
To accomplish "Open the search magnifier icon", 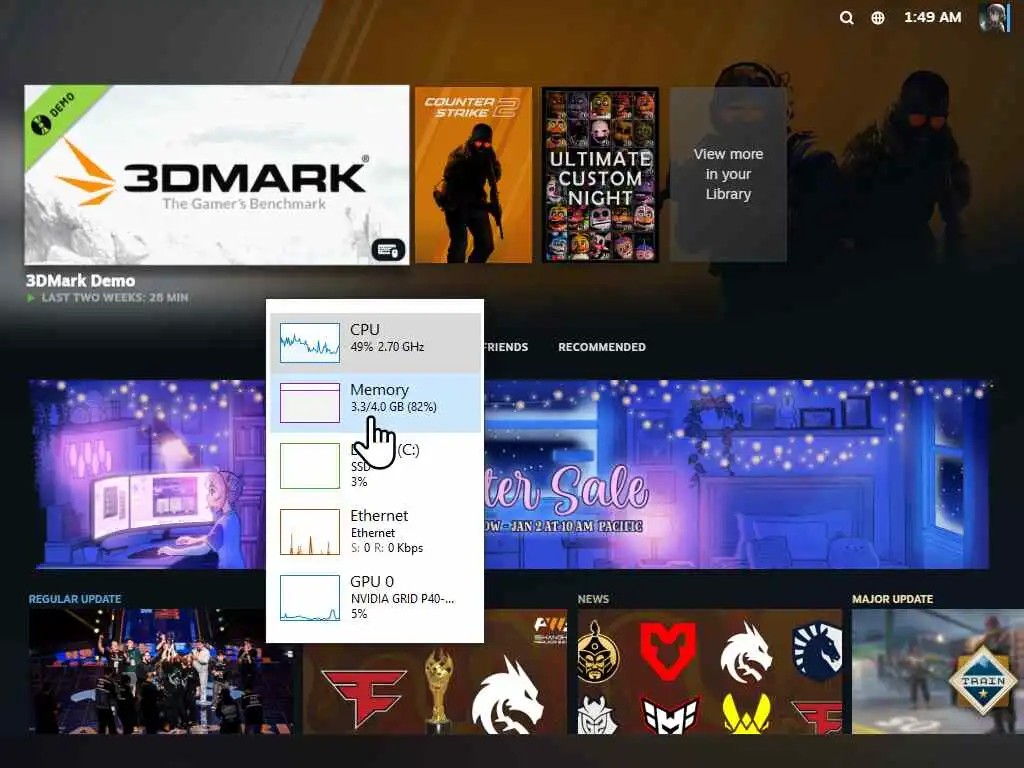I will click(x=846, y=18).
